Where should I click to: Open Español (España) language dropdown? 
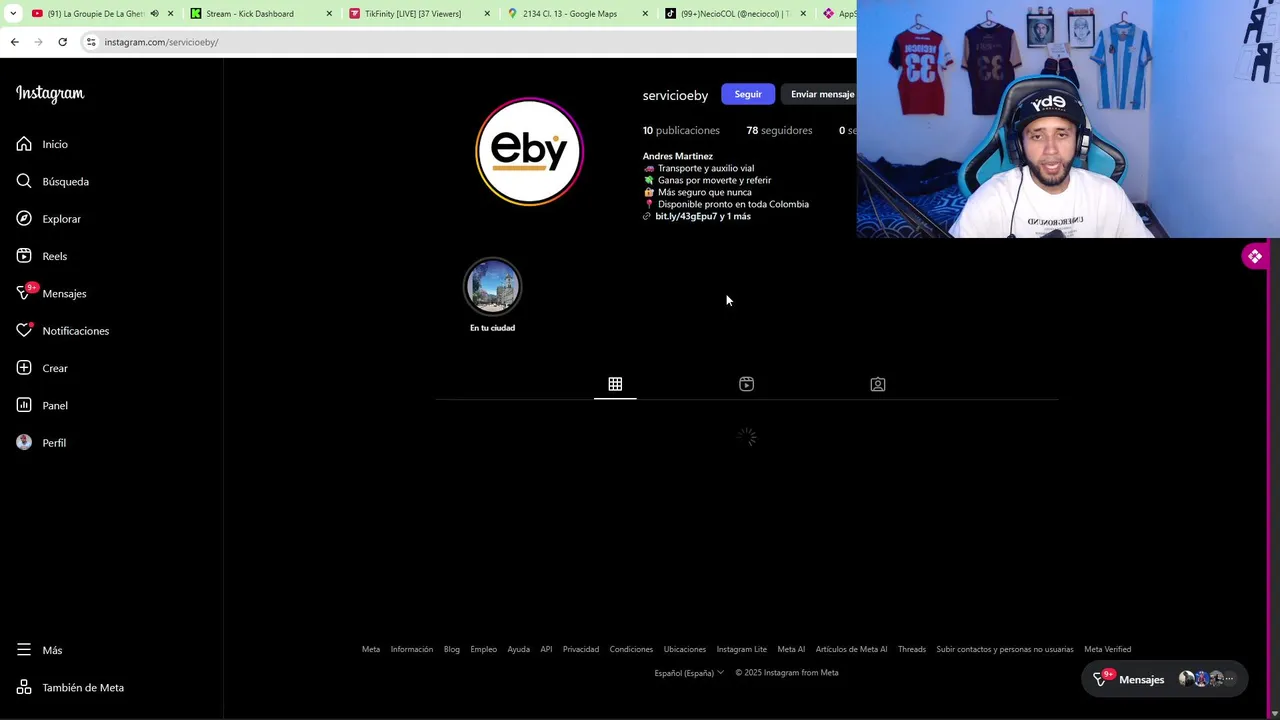(x=689, y=673)
